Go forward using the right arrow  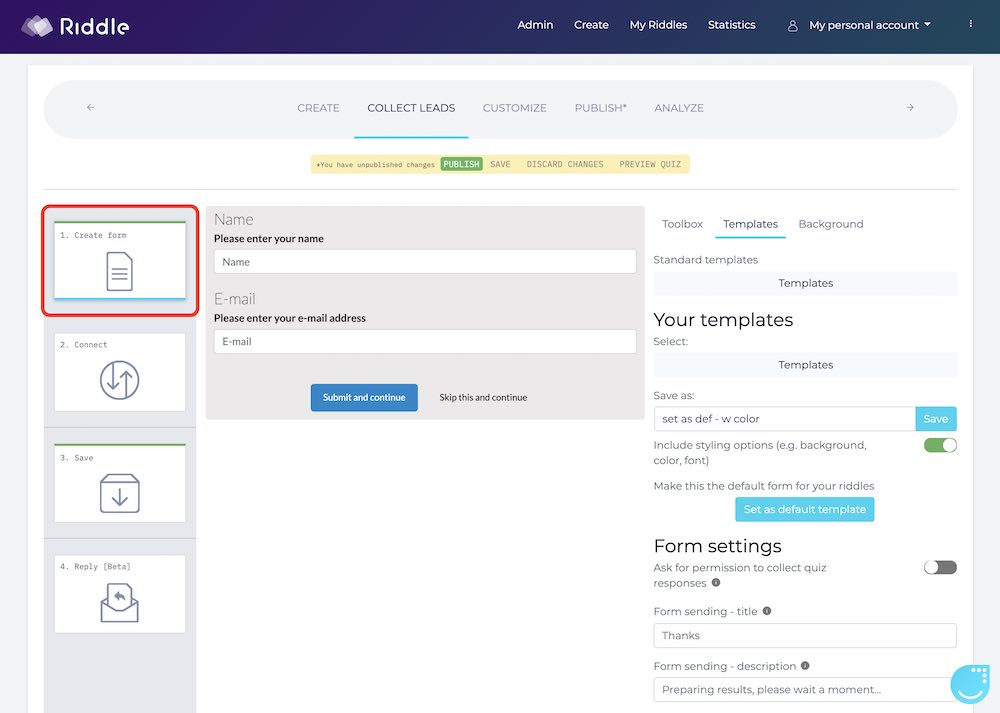(x=910, y=108)
